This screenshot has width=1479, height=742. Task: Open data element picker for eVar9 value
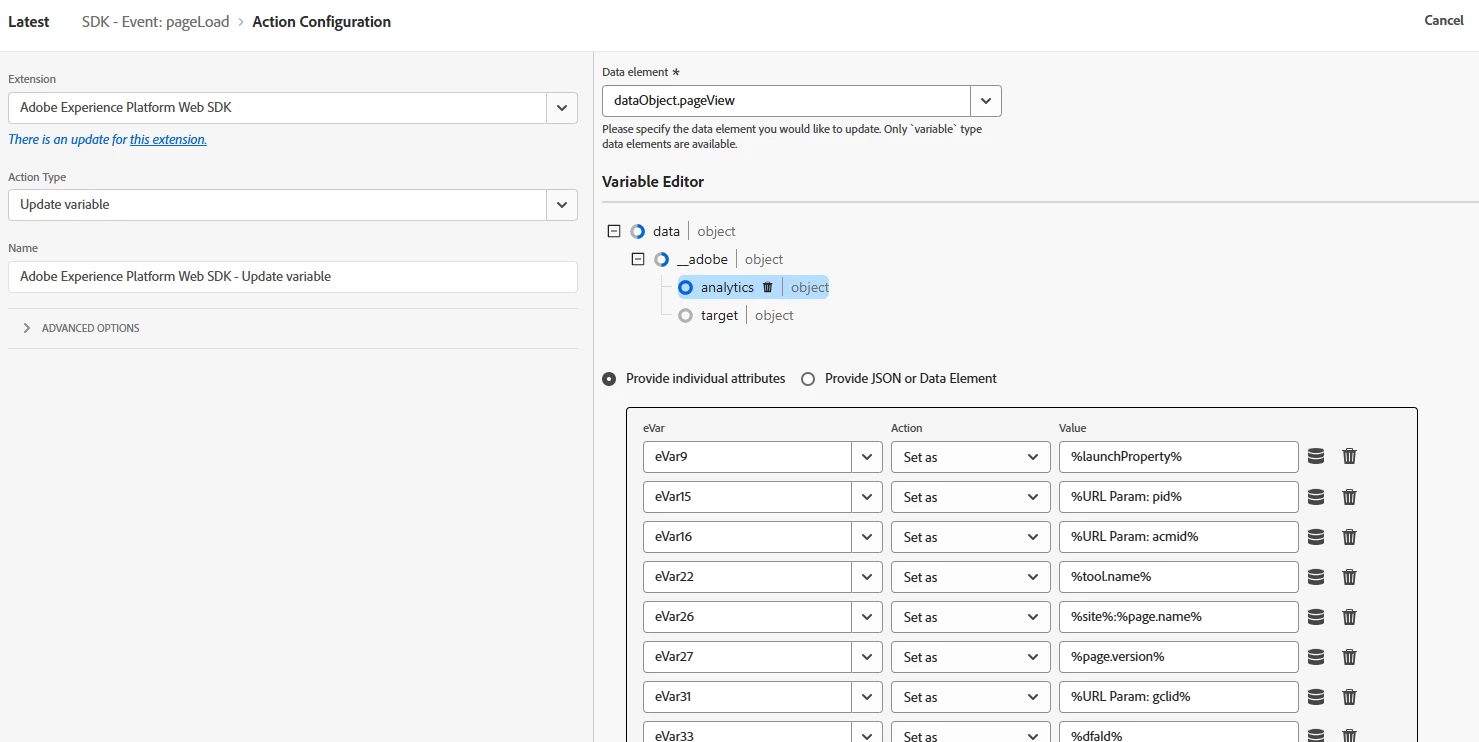tap(1316, 457)
